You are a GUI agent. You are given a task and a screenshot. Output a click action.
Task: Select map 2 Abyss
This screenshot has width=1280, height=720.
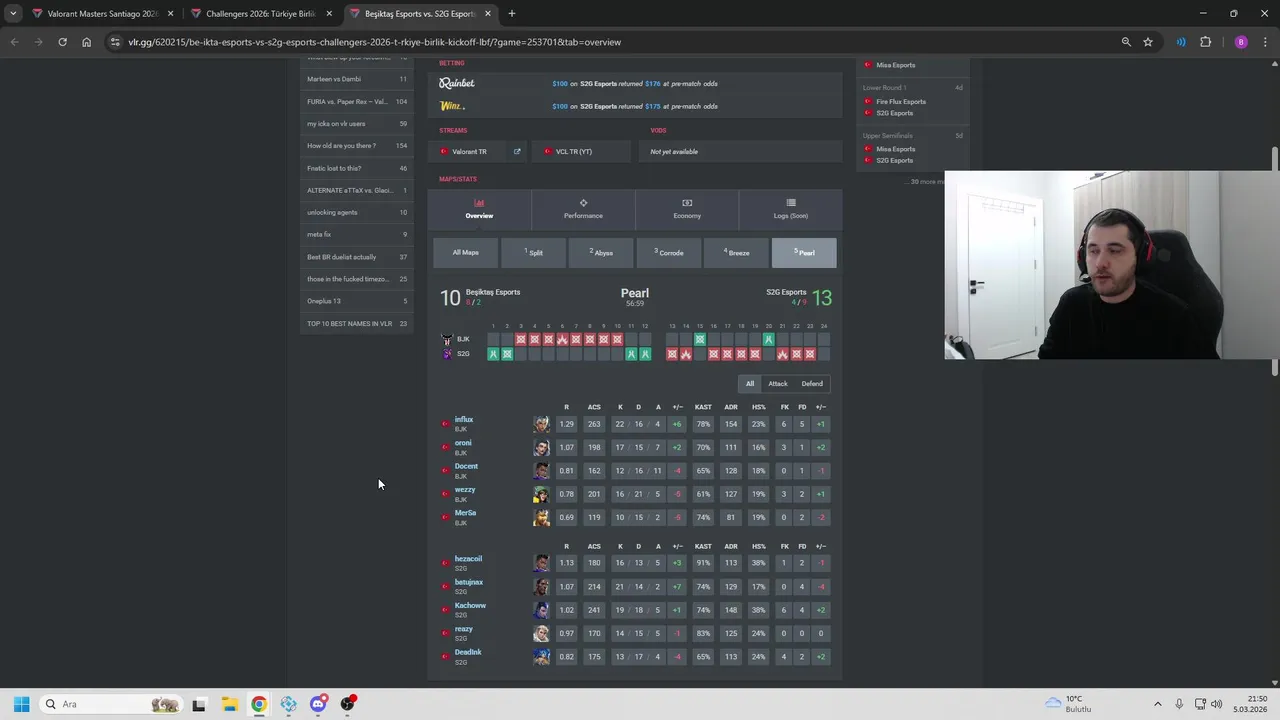tap(601, 253)
